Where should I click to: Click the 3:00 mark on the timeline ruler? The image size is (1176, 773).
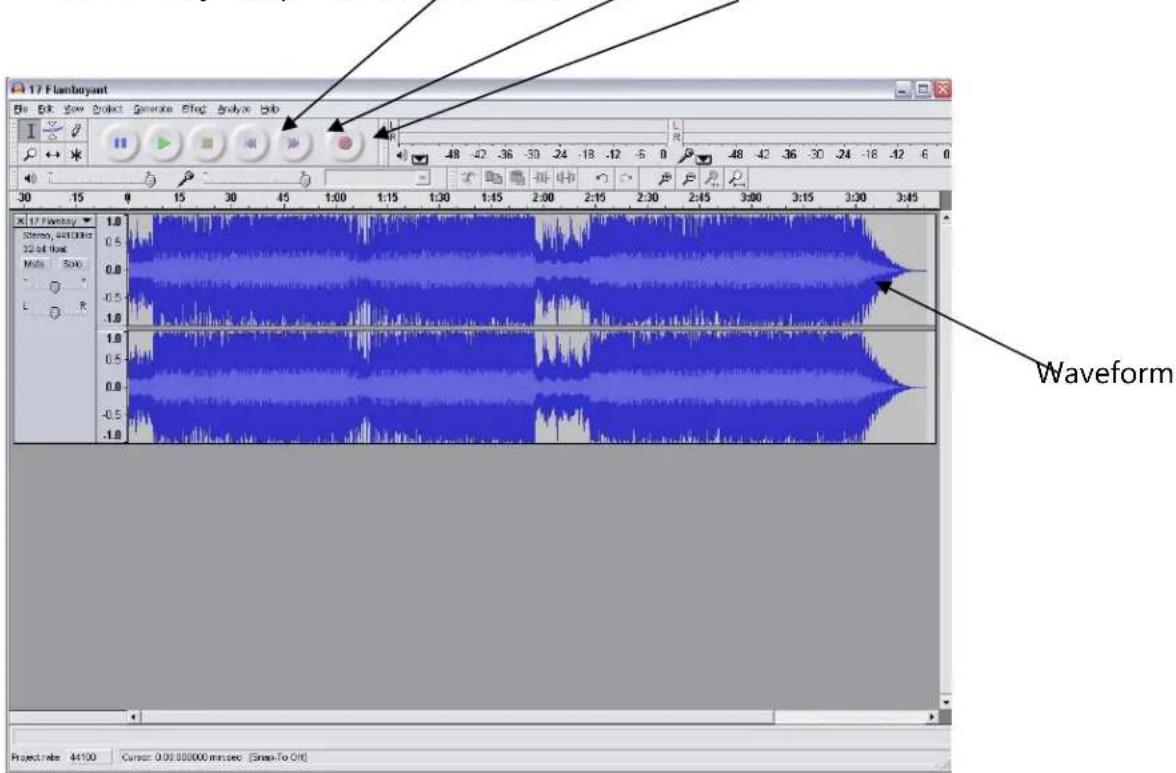click(751, 198)
